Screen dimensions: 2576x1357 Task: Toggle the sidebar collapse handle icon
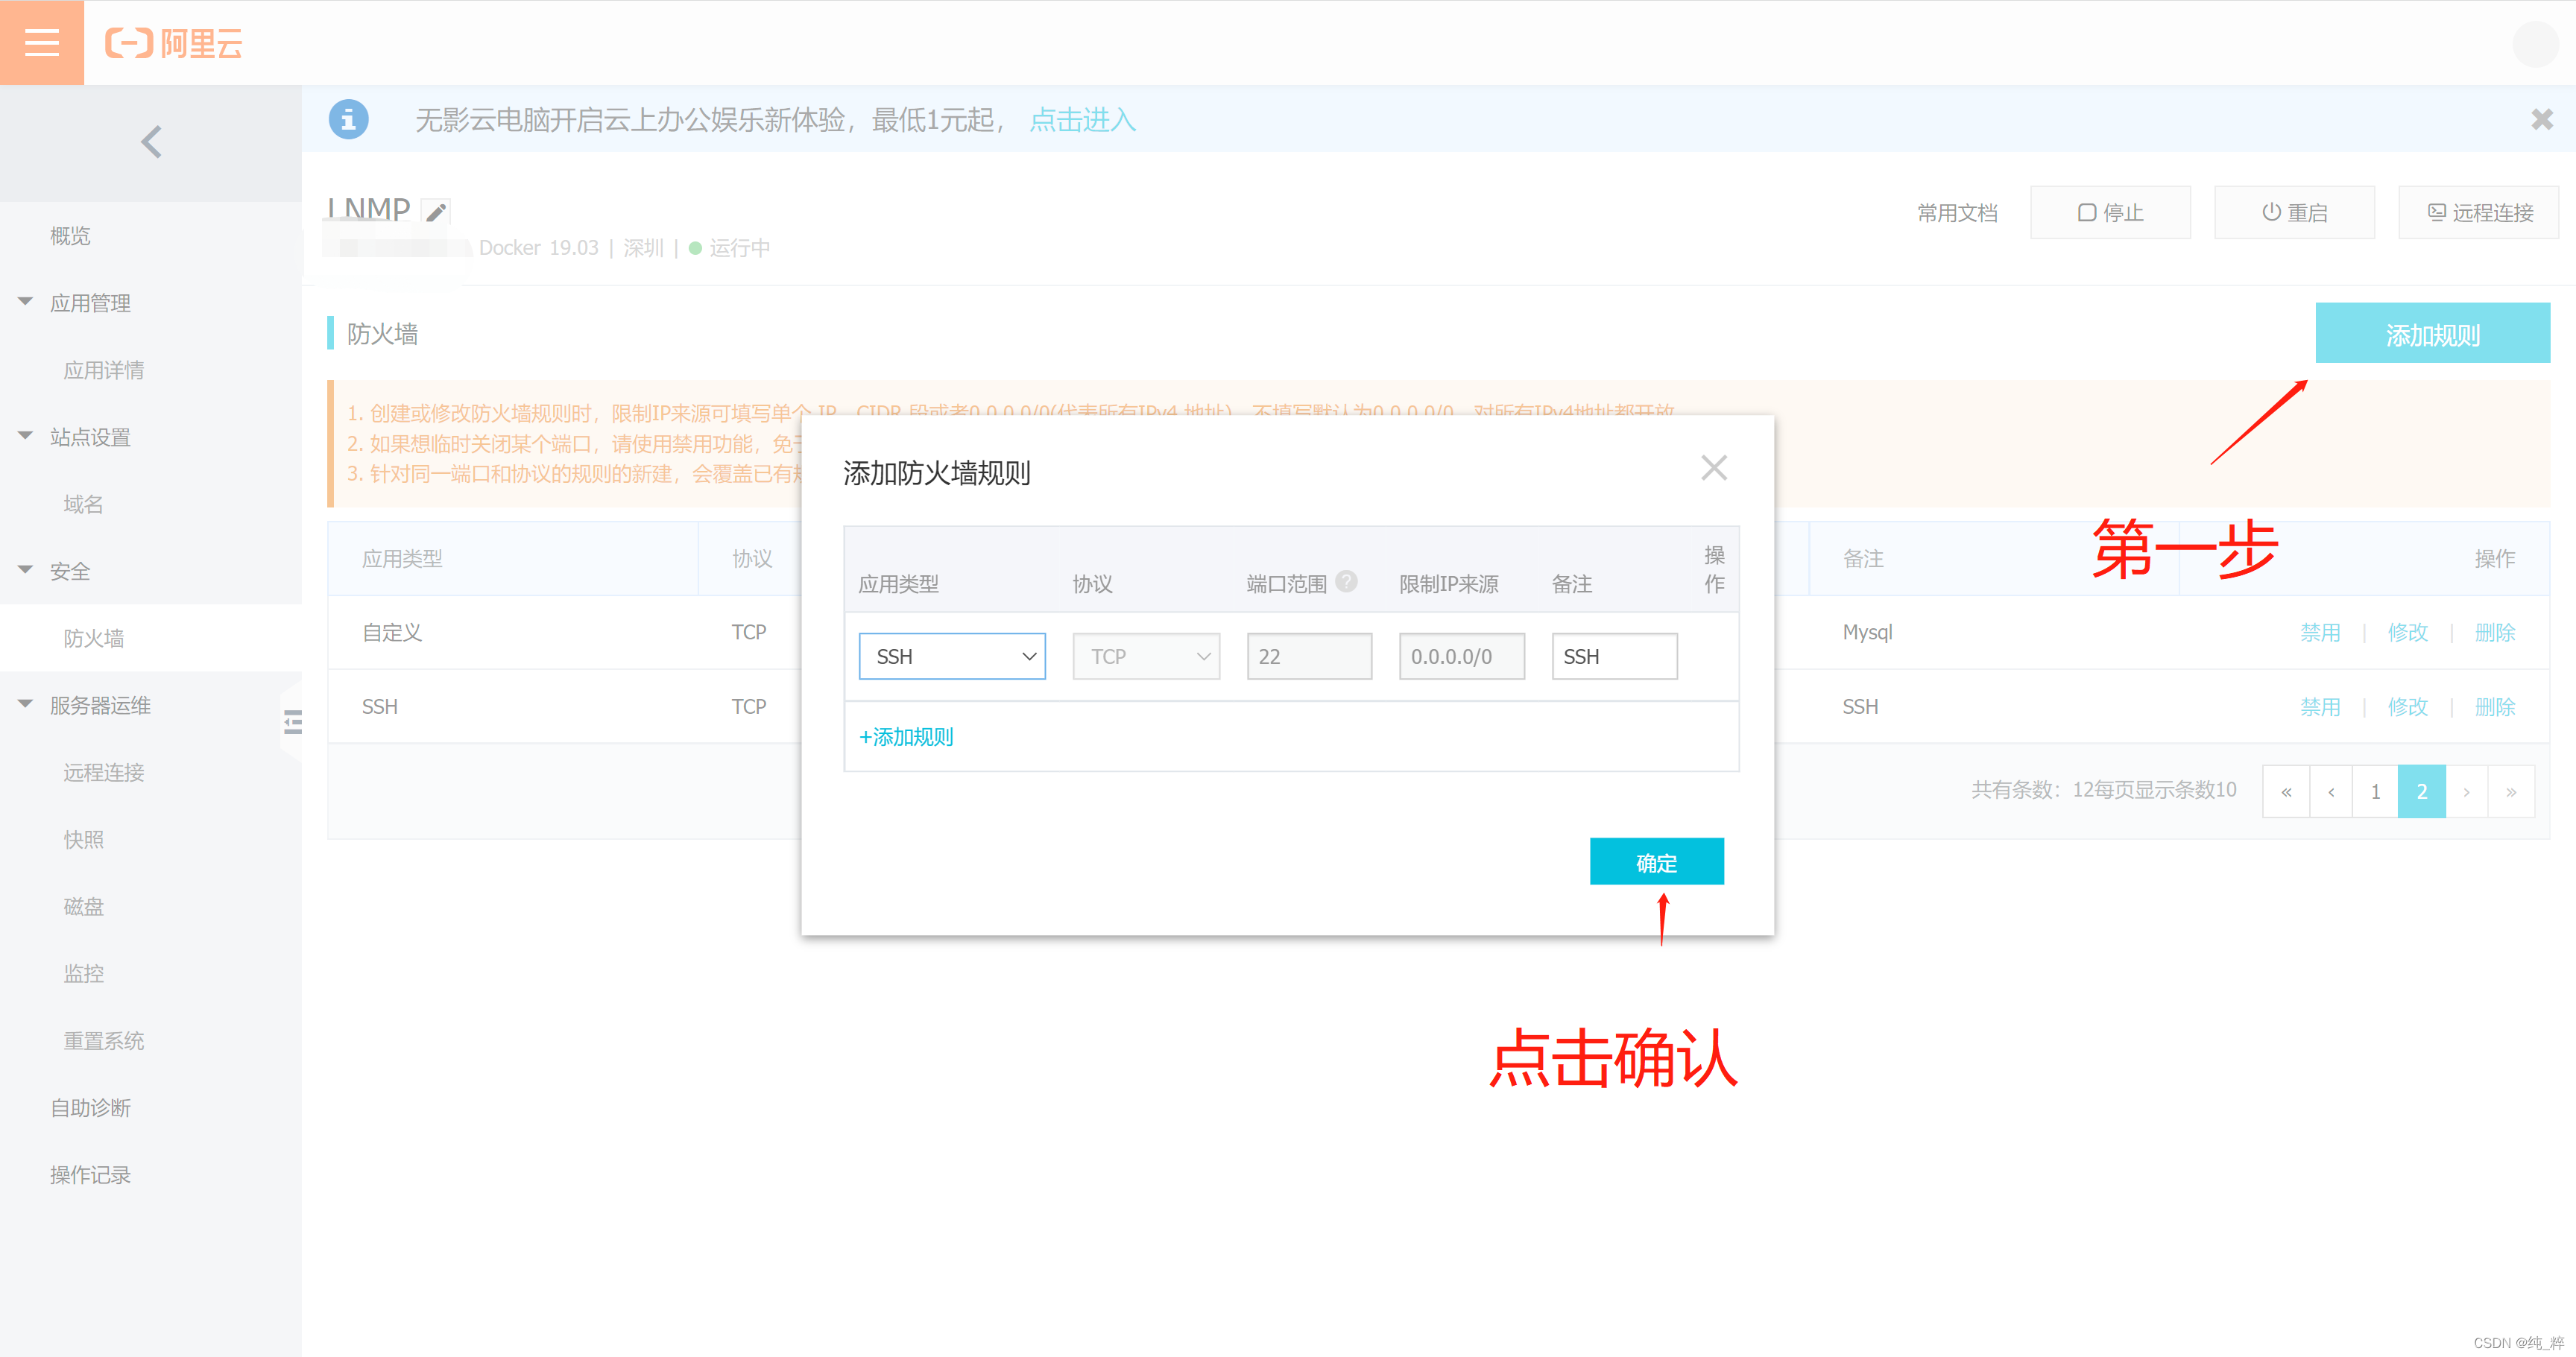pos(292,722)
